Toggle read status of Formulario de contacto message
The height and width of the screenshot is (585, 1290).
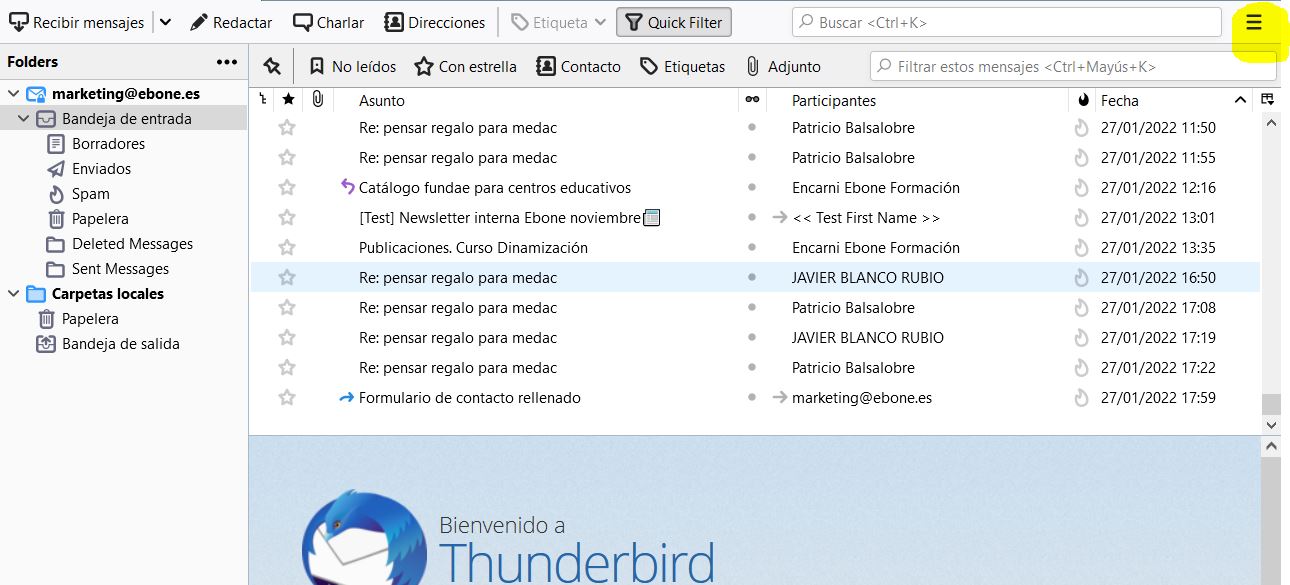751,398
